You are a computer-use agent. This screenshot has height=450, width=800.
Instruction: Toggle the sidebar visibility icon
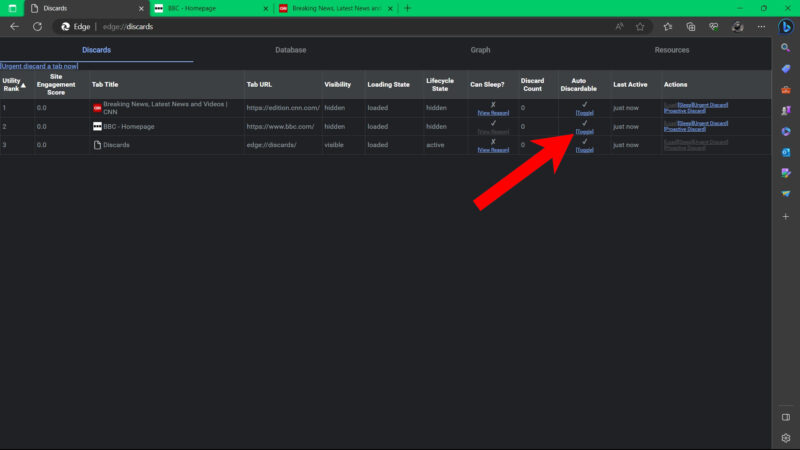click(x=786, y=417)
